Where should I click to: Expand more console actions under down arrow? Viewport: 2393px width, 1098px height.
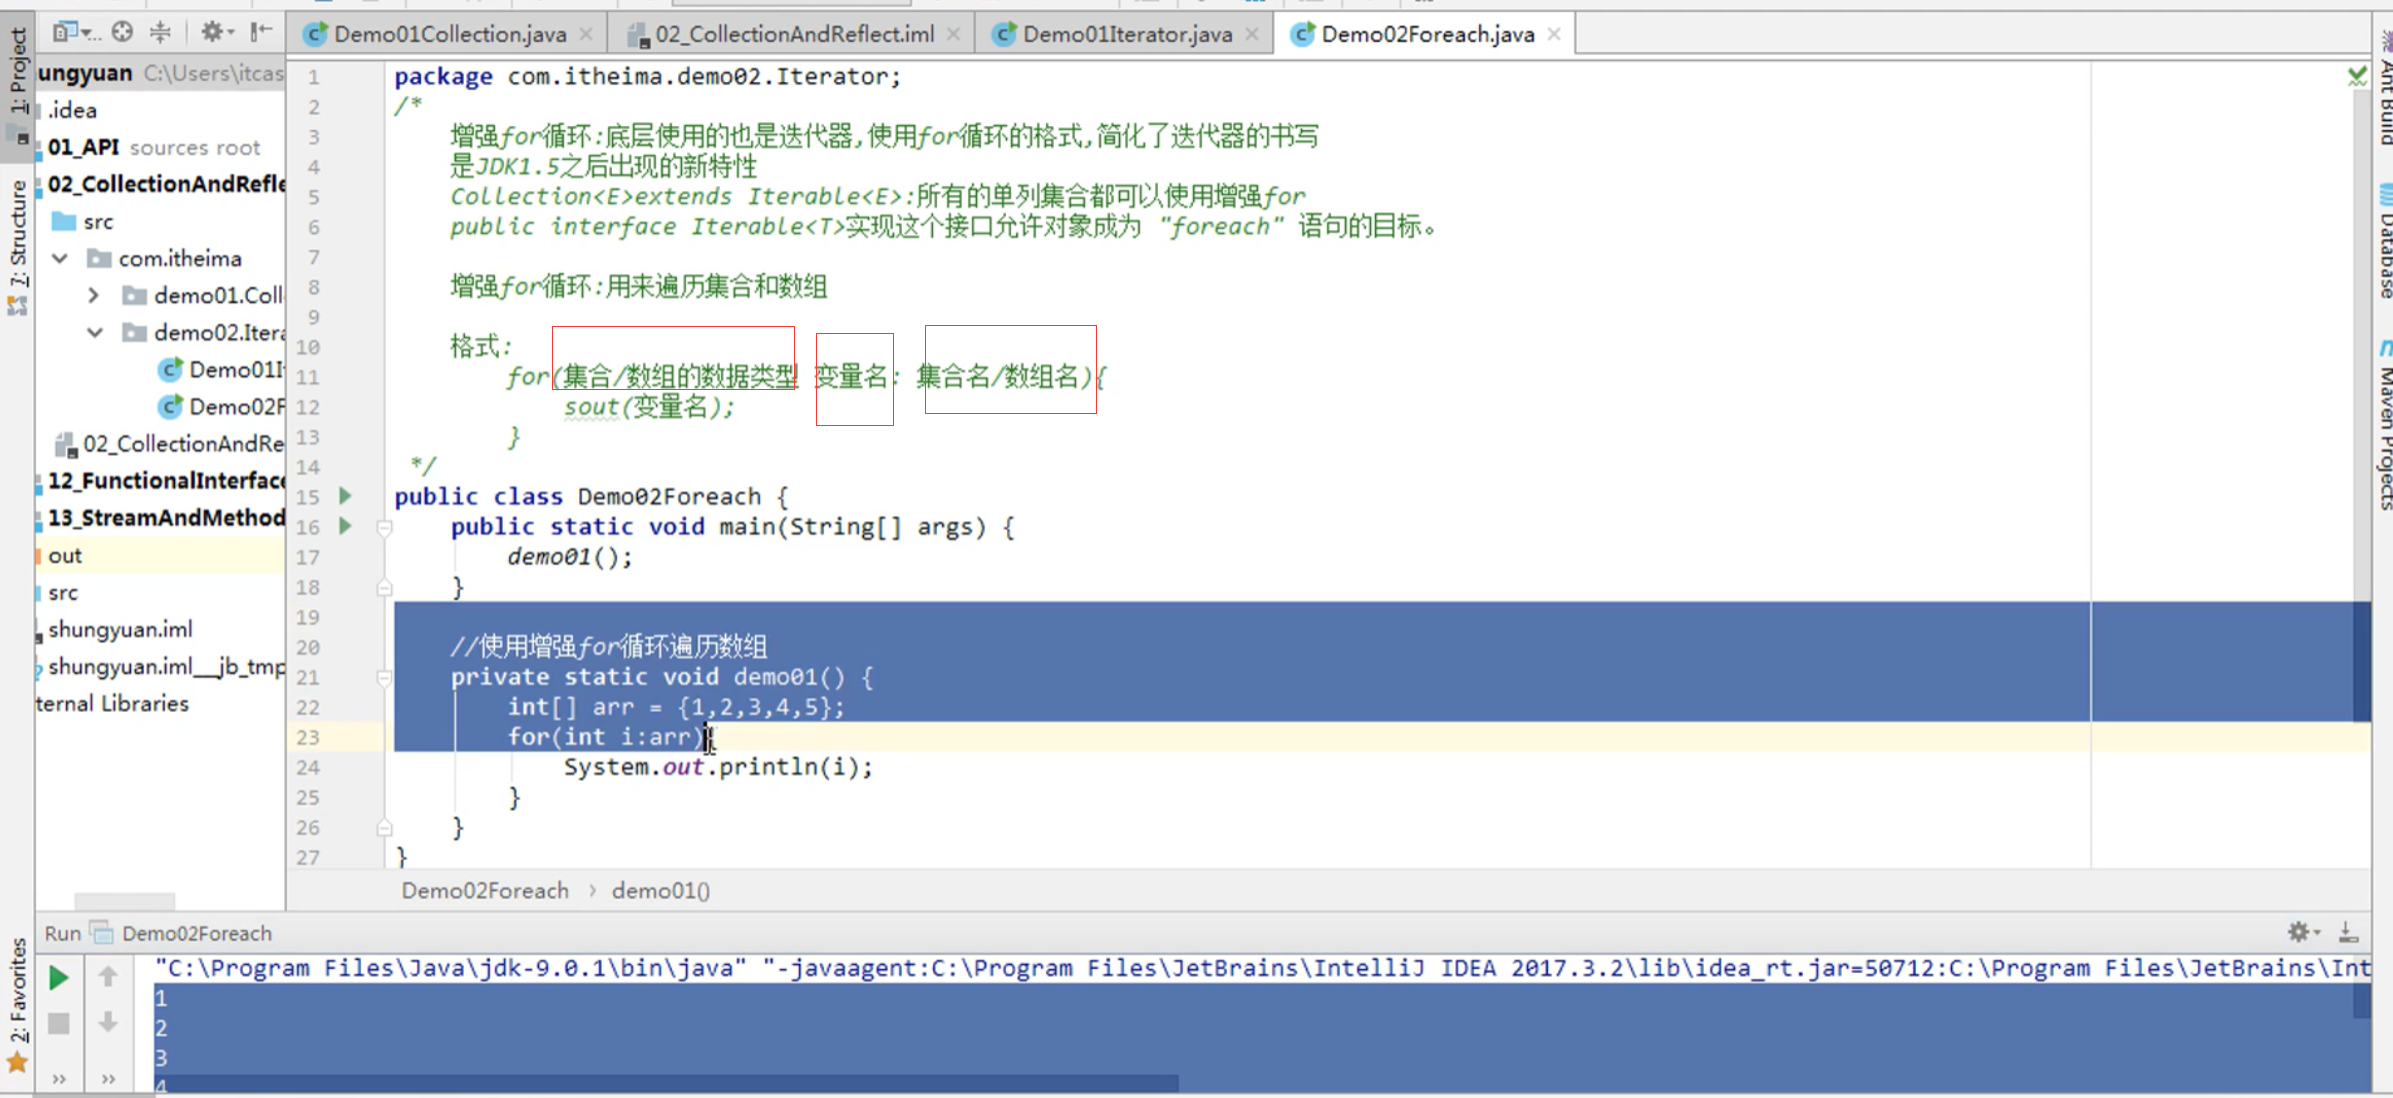108,1079
